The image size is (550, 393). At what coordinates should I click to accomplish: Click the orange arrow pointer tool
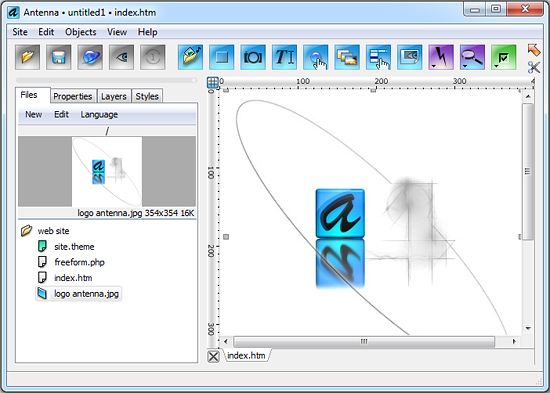click(x=534, y=50)
